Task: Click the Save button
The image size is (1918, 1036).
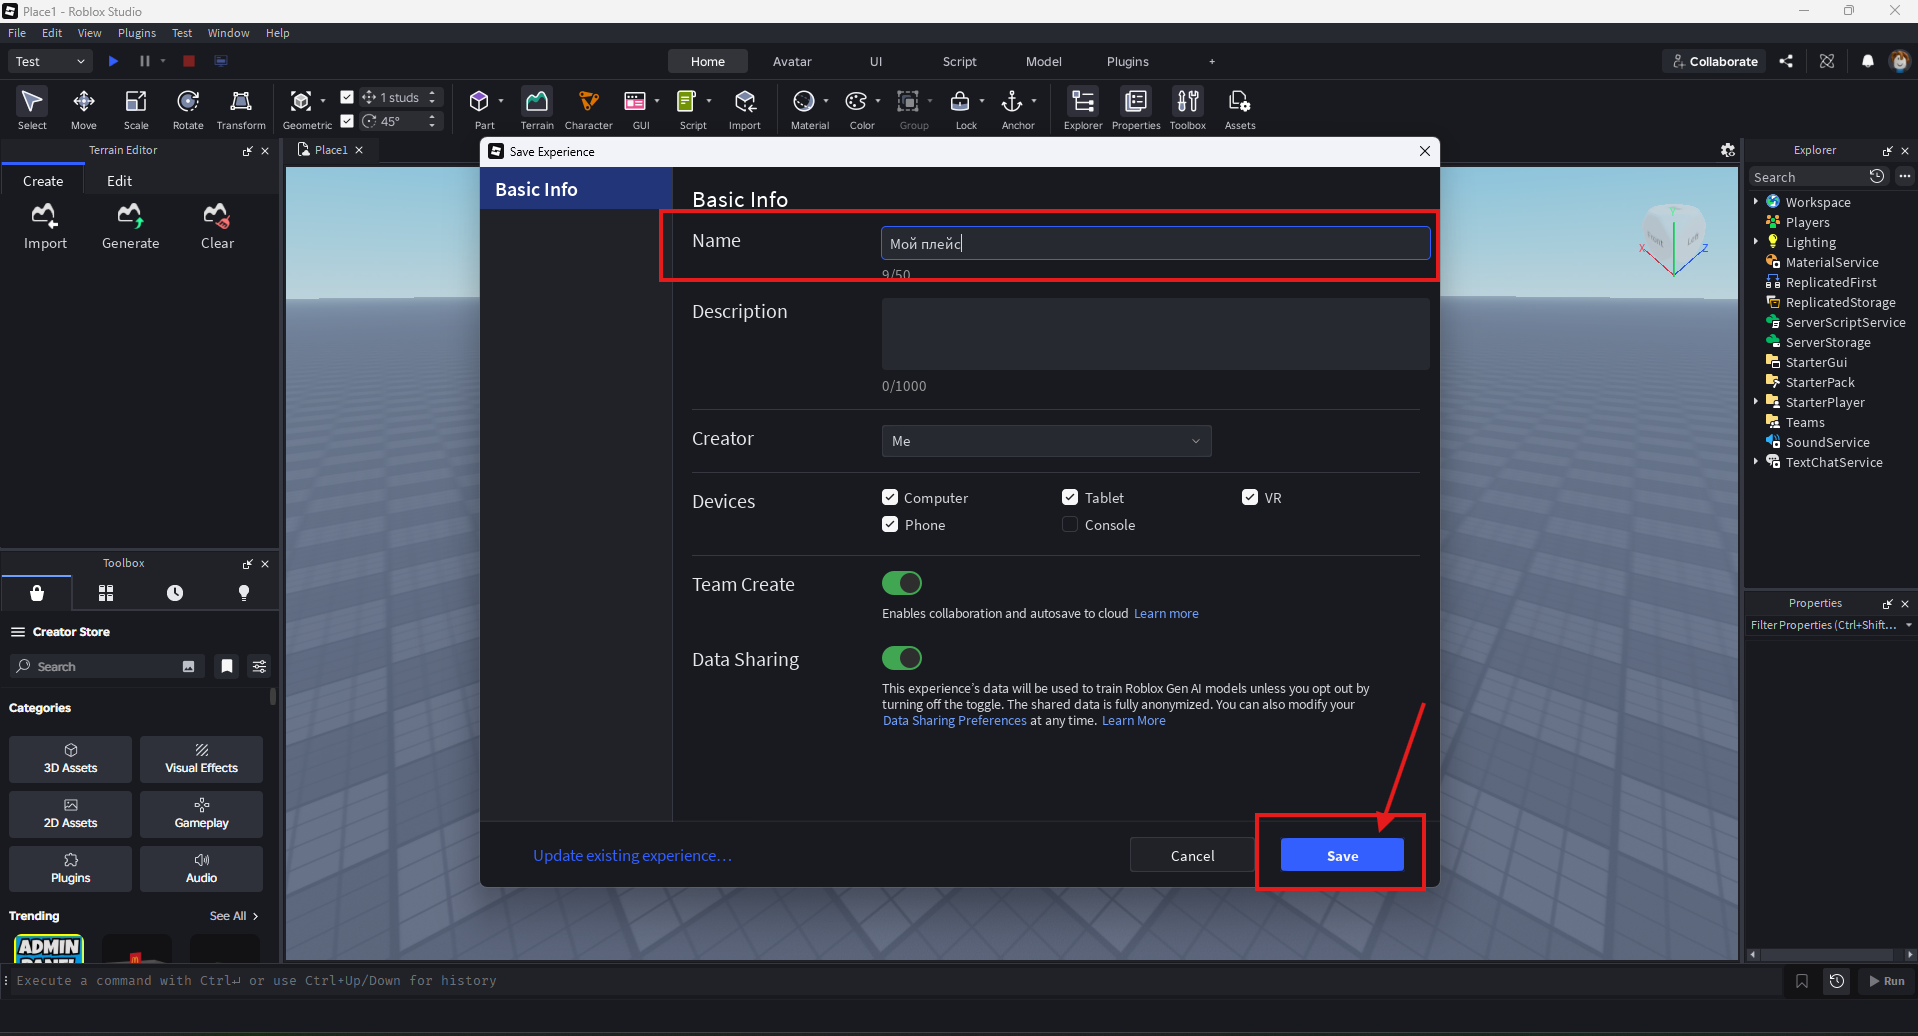Action: click(1342, 856)
